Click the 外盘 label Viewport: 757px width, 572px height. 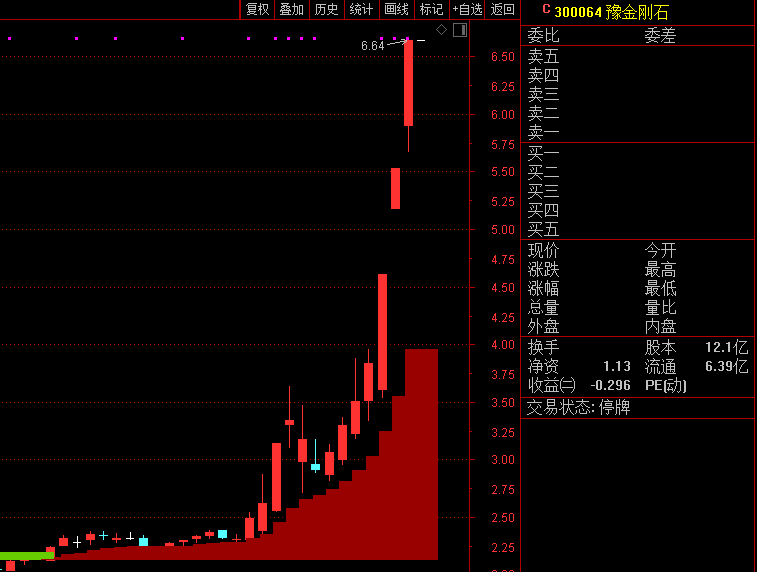tap(543, 326)
